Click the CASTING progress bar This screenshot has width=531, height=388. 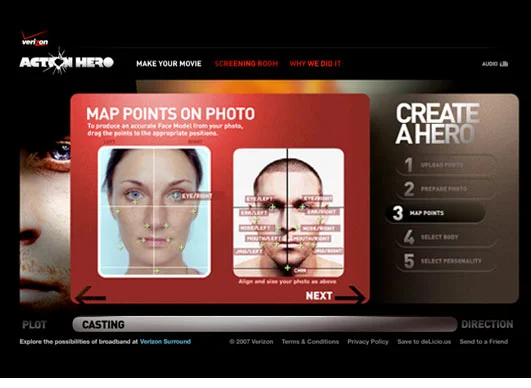[x=264, y=324]
